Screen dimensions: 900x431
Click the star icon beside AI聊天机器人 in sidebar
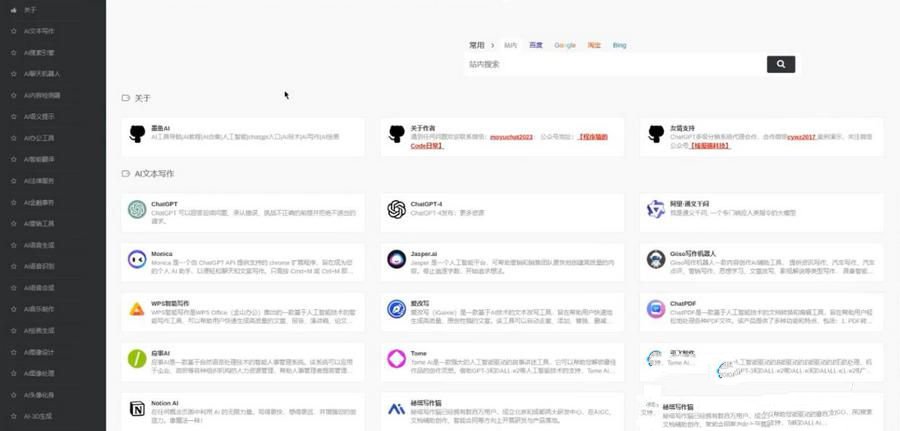13,74
